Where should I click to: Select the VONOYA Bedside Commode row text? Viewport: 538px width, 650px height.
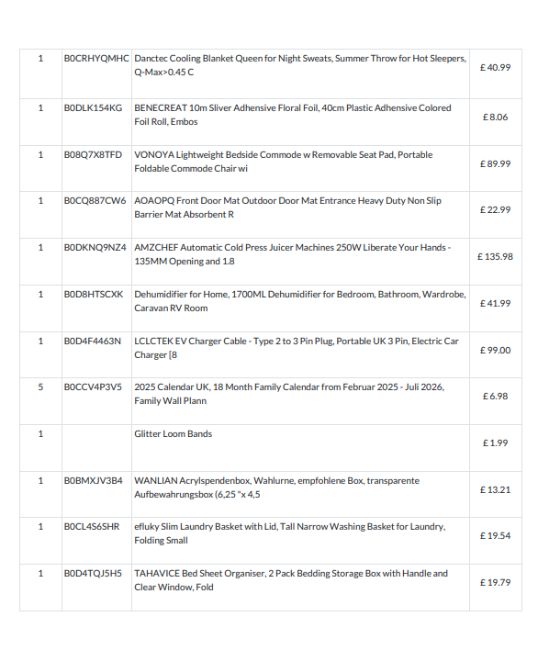pos(283,161)
